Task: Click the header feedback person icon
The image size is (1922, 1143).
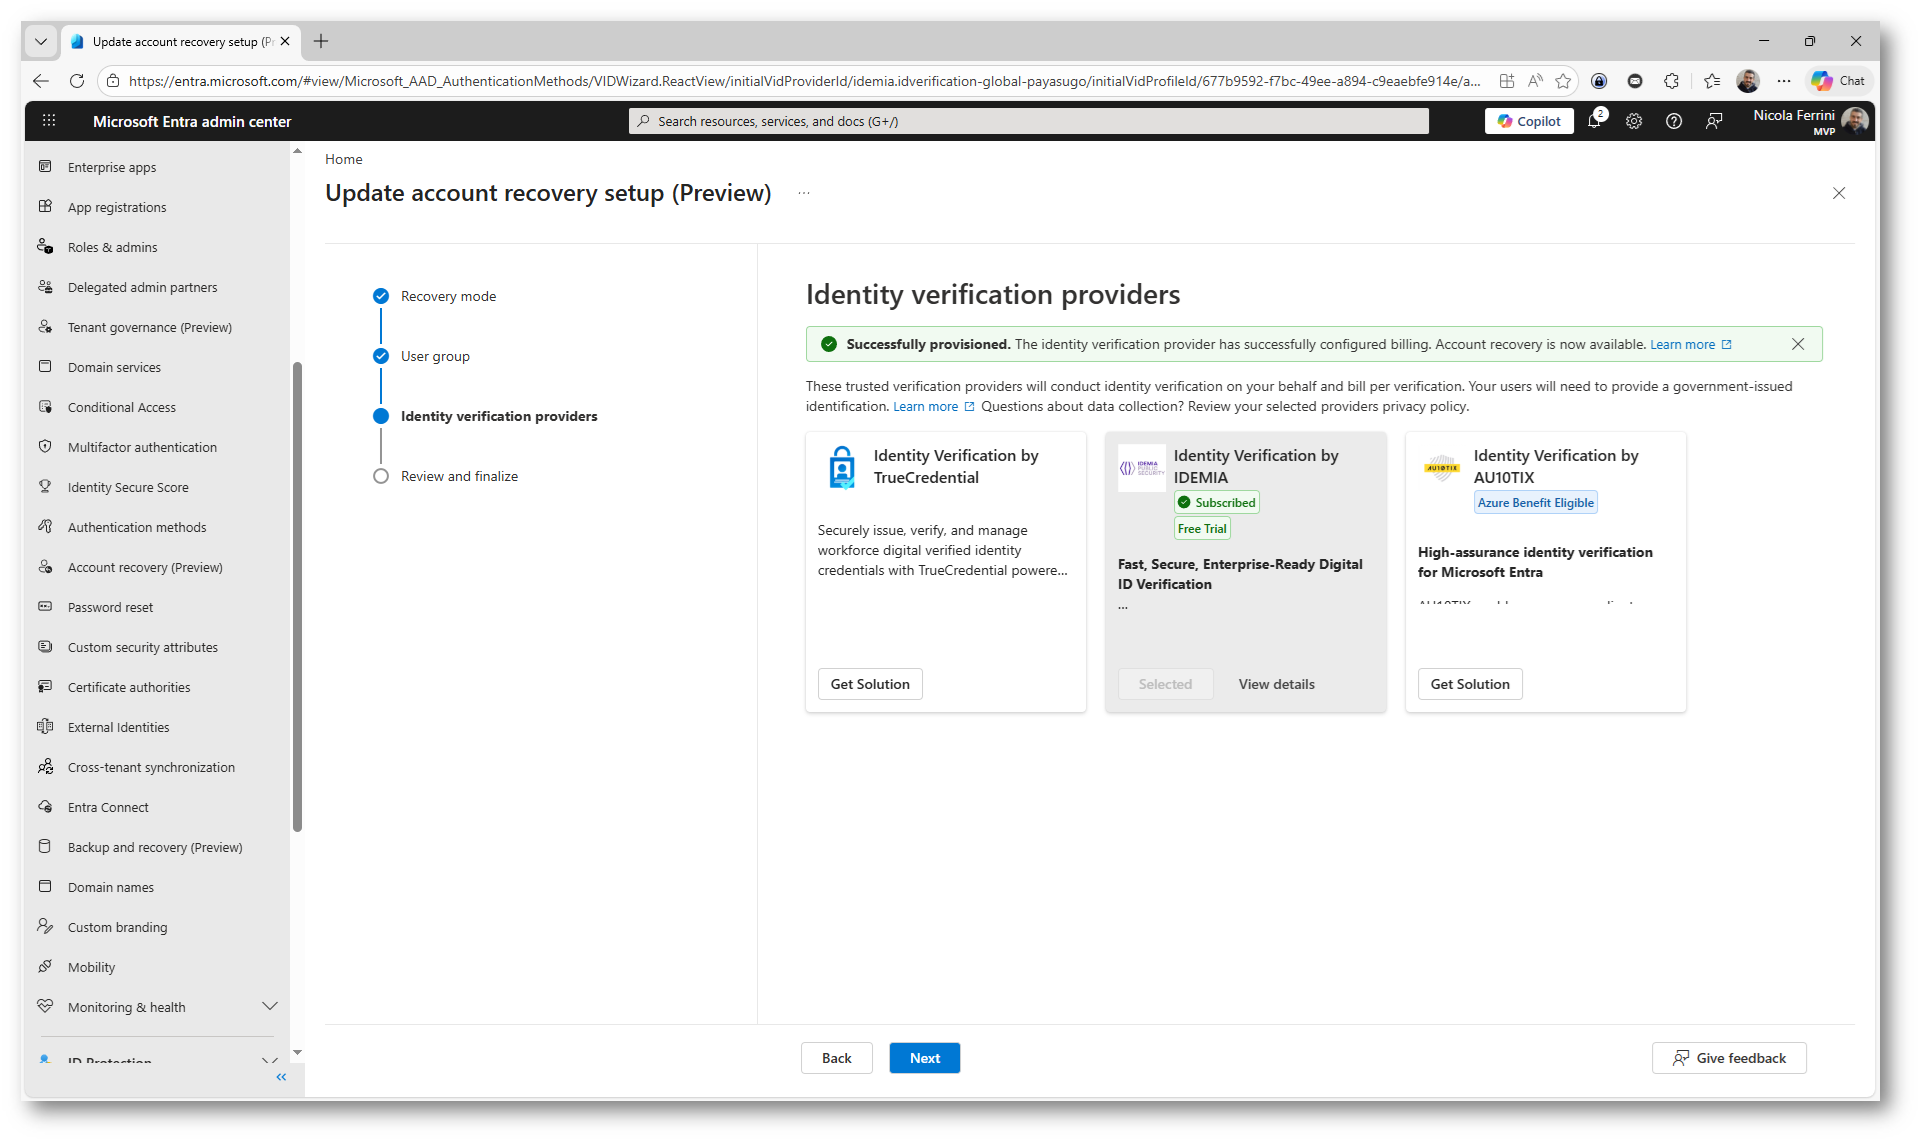Action: [1714, 121]
